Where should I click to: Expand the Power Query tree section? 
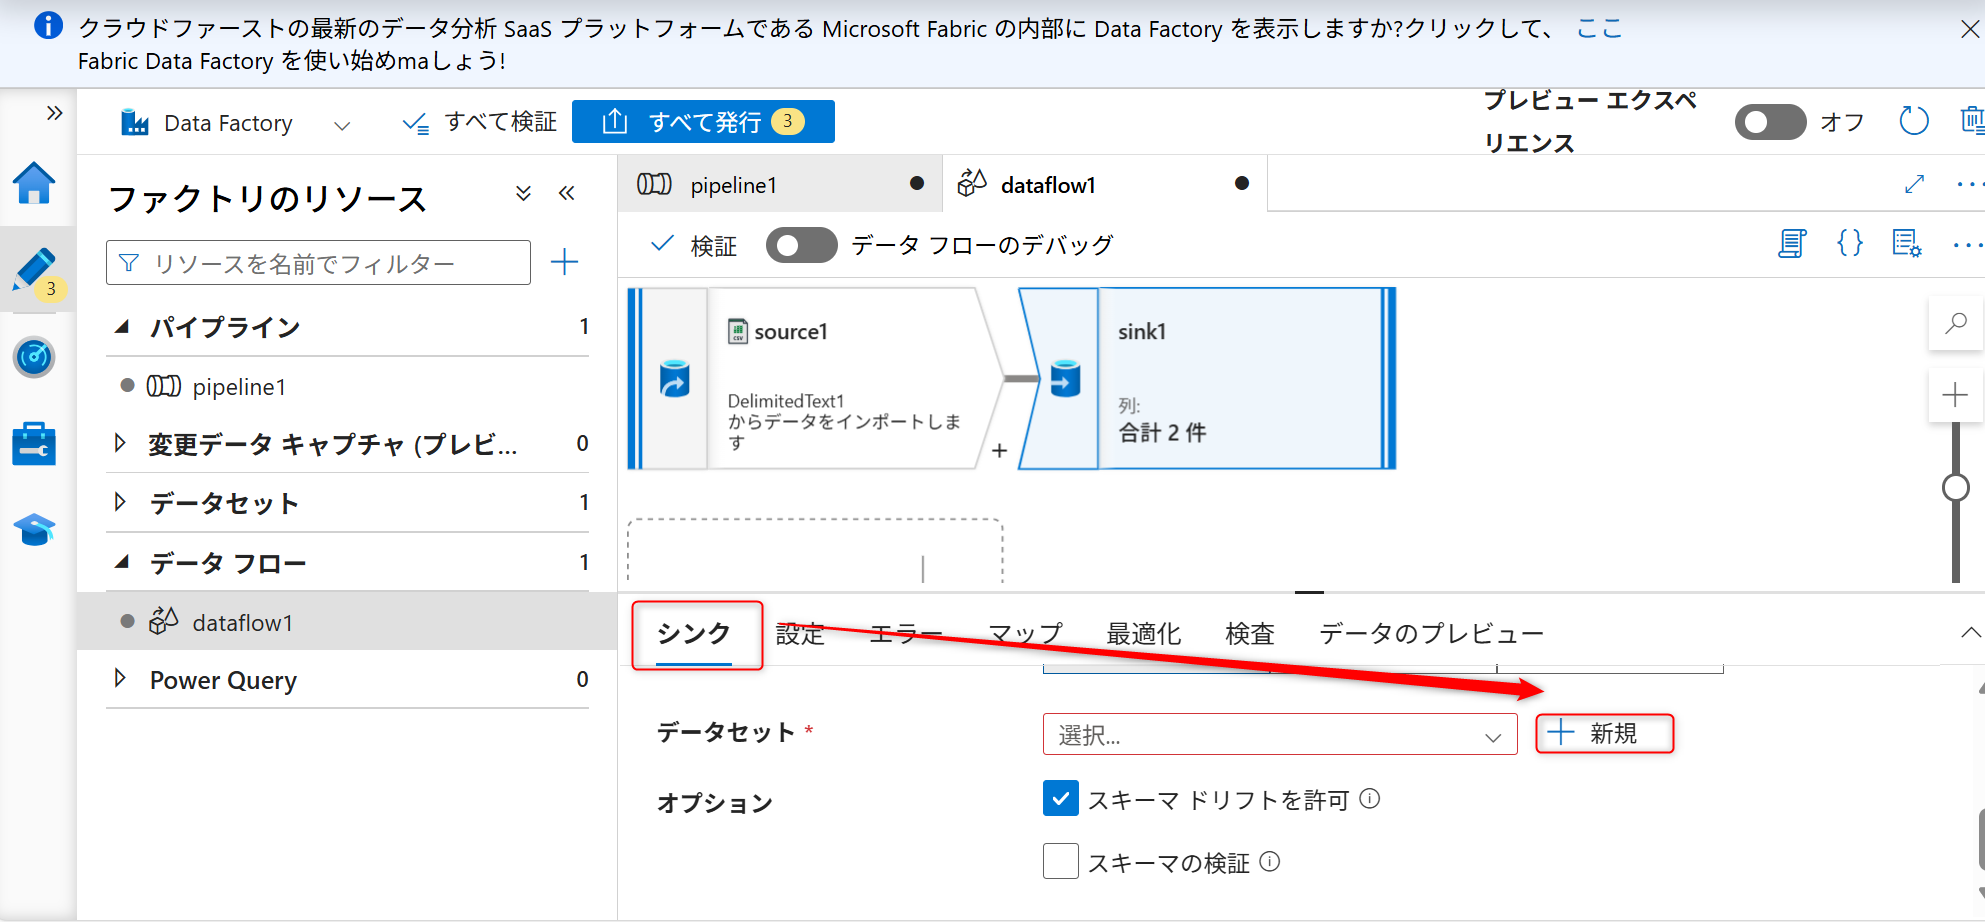[121, 679]
